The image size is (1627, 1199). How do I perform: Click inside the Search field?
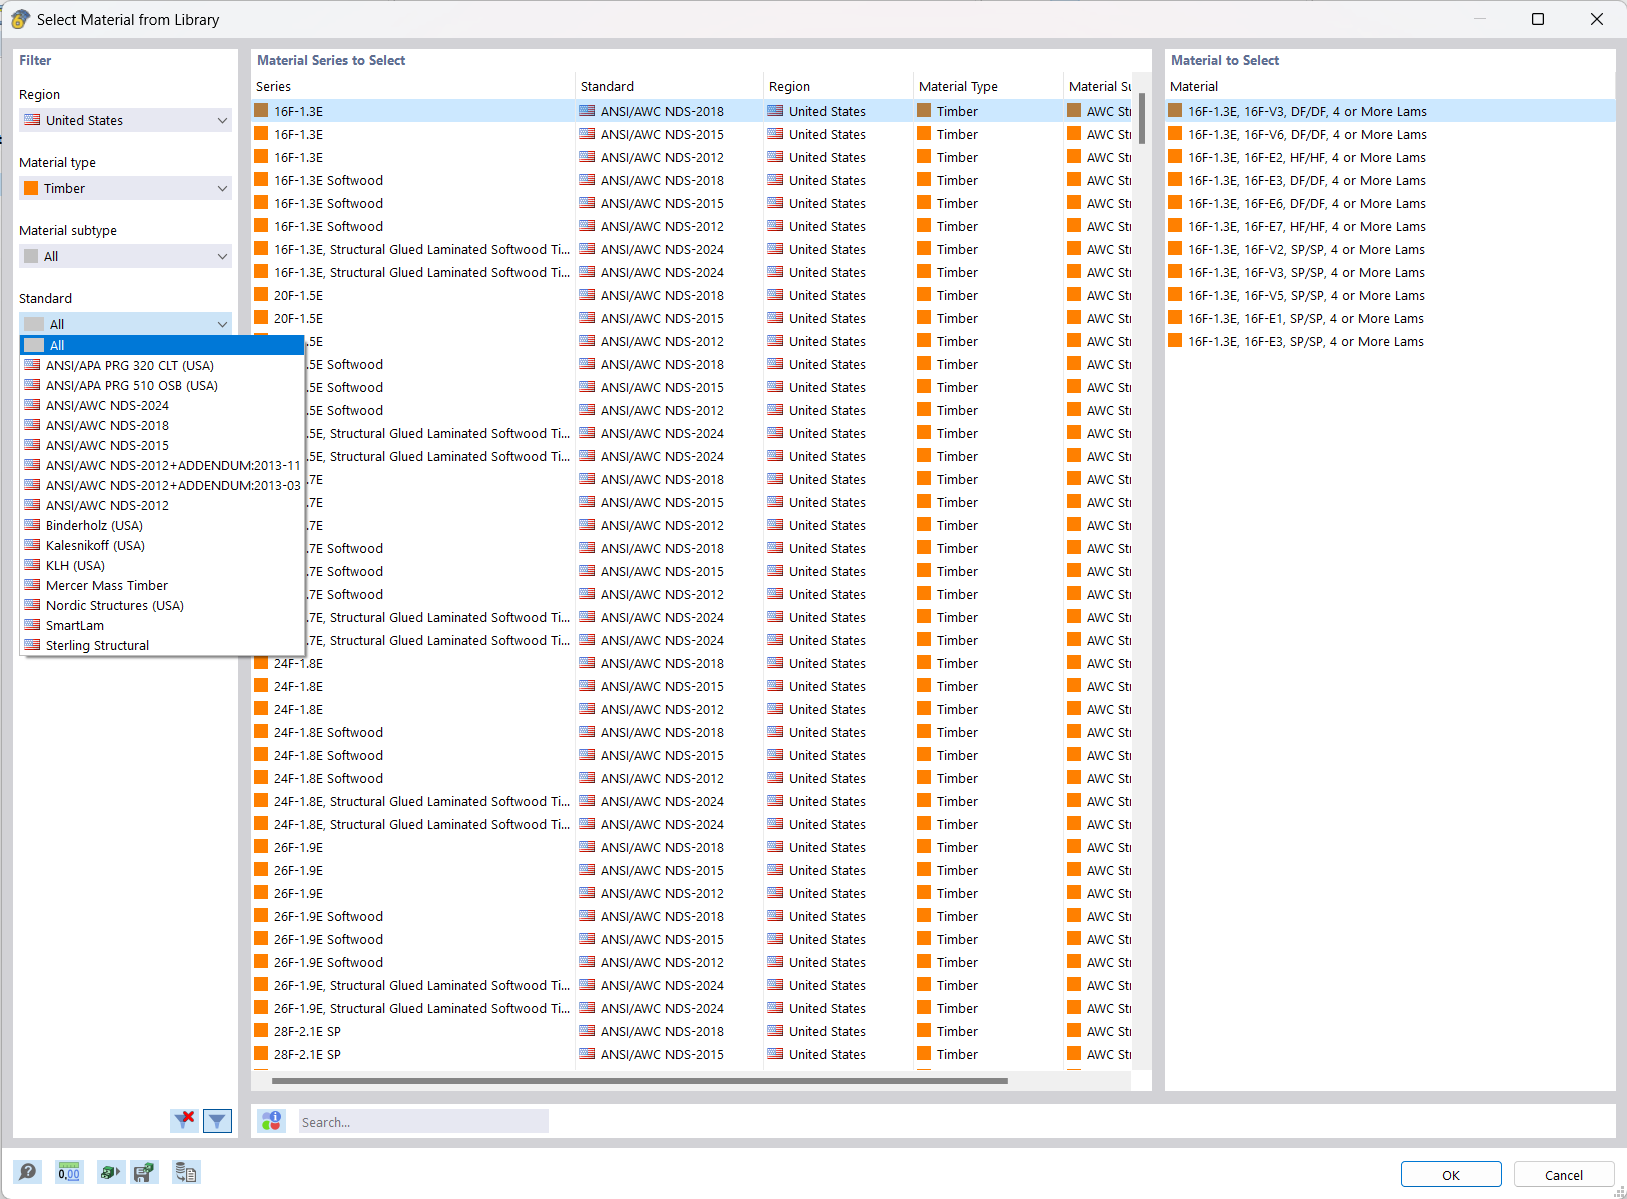(x=423, y=1122)
